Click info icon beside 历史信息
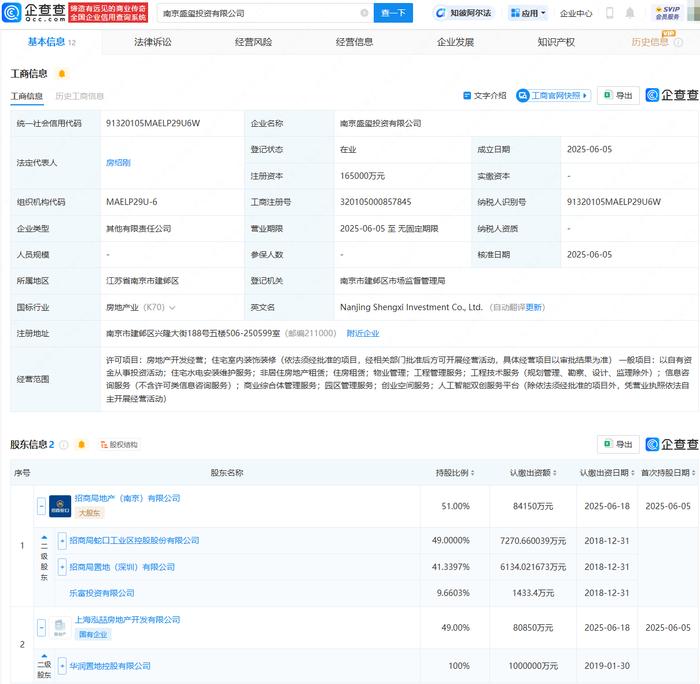 (x=678, y=42)
